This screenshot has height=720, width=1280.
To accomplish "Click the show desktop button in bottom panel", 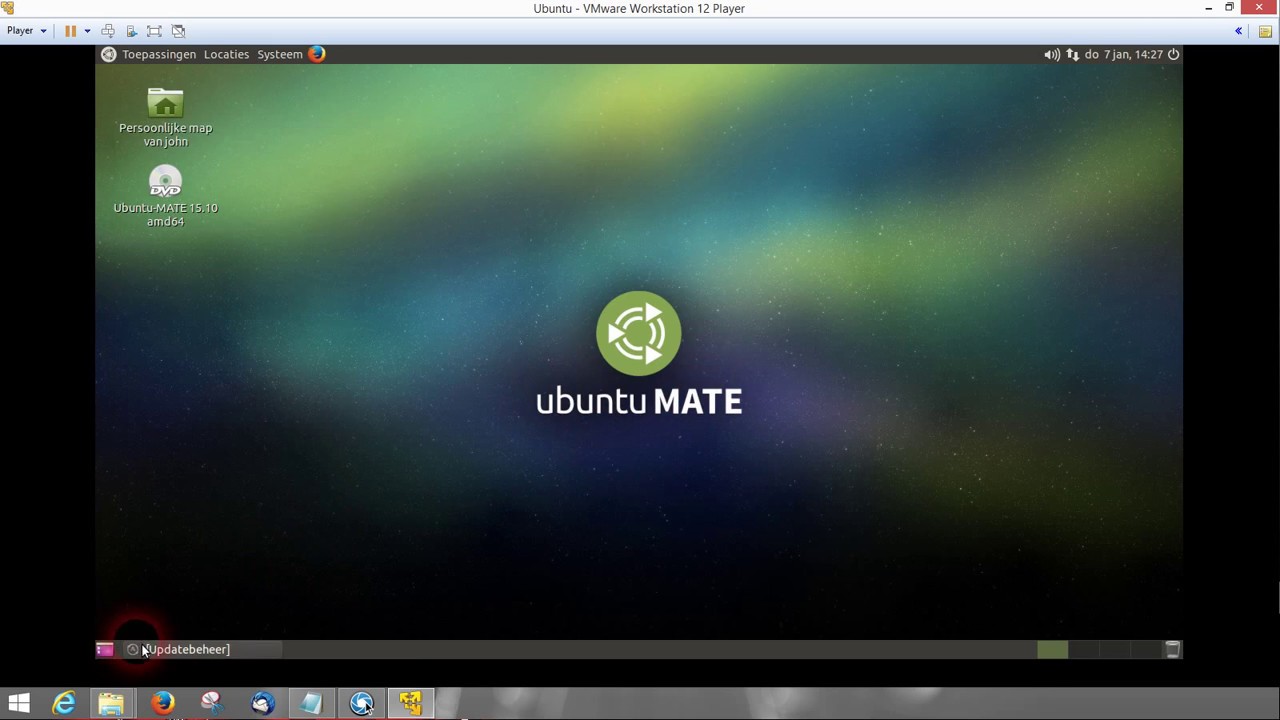I will coord(105,650).
